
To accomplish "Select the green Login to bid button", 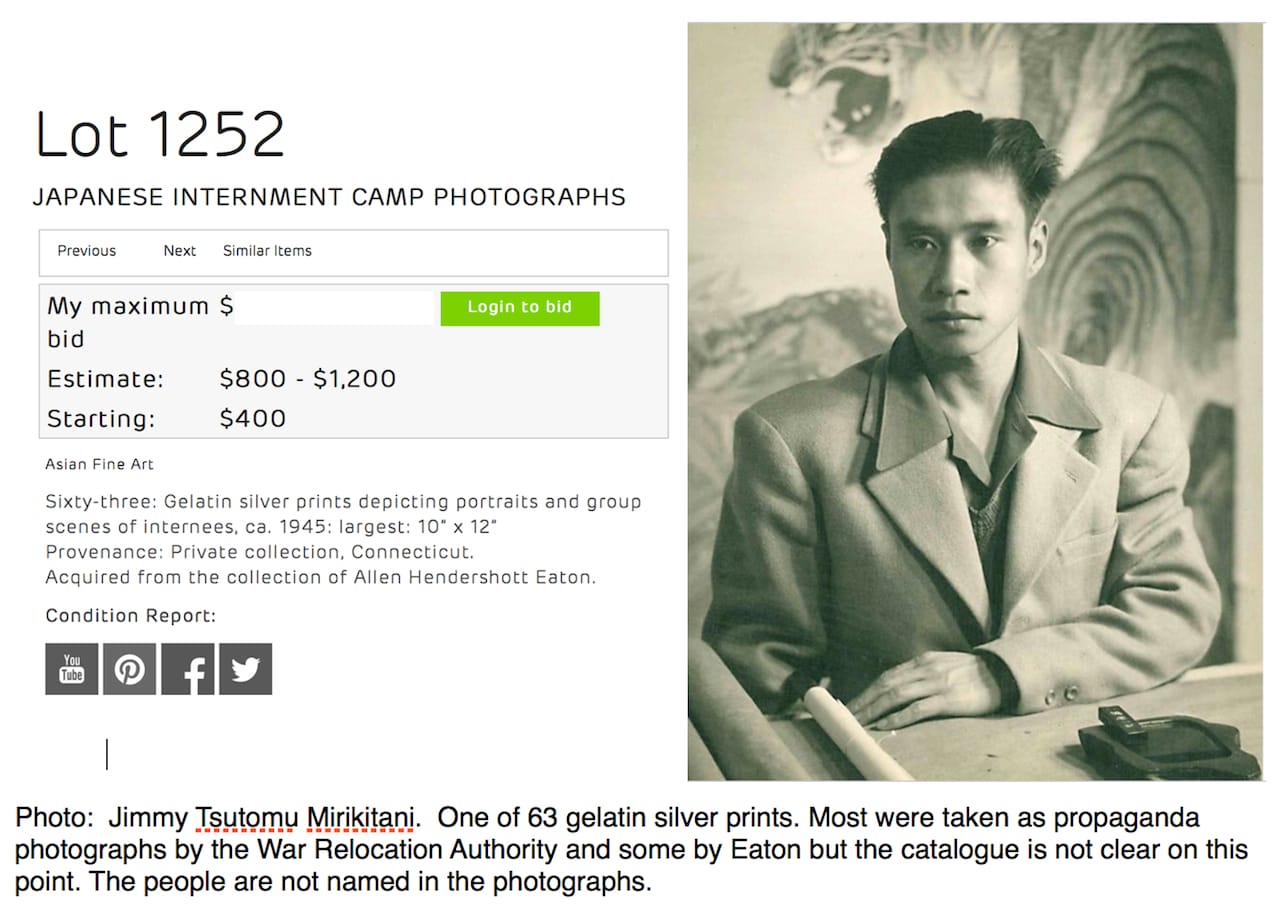I will 519,308.
